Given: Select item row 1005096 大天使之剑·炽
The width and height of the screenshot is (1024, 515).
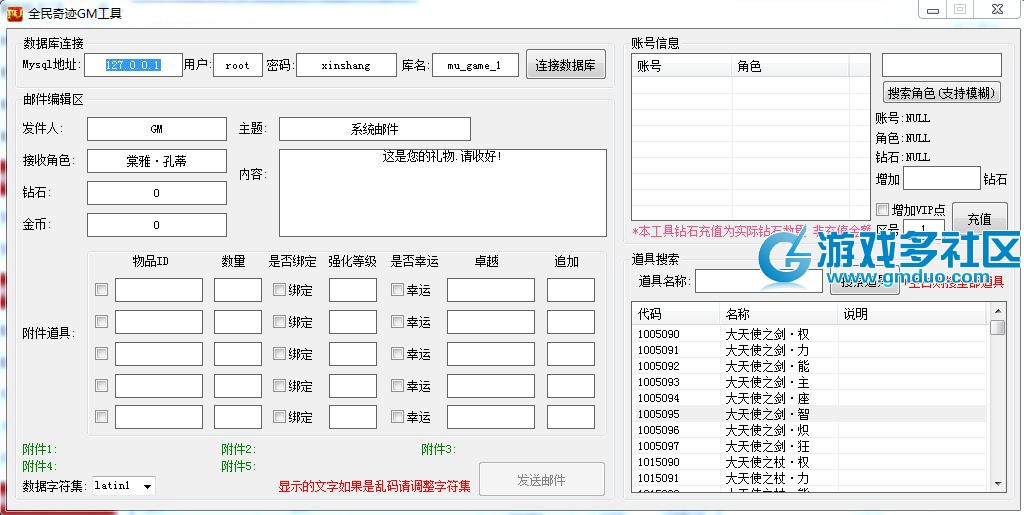Looking at the screenshot, I should point(810,430).
